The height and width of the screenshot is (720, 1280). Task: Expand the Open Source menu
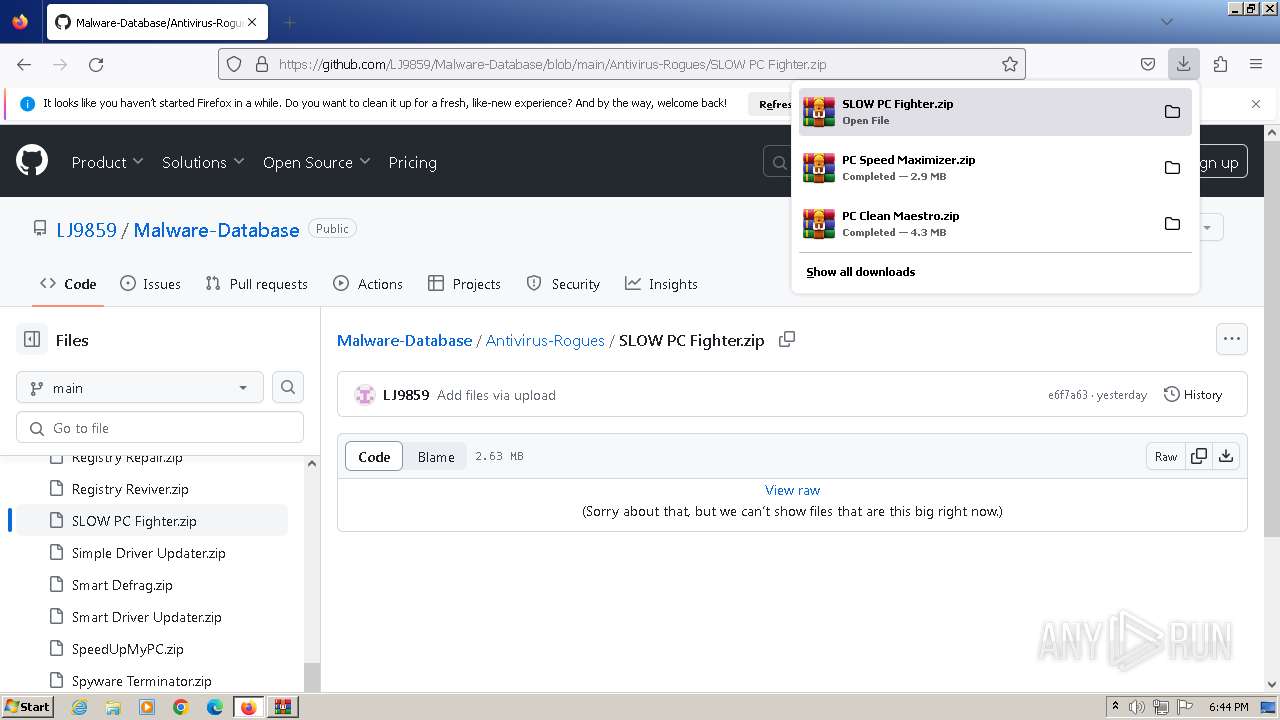coord(316,162)
